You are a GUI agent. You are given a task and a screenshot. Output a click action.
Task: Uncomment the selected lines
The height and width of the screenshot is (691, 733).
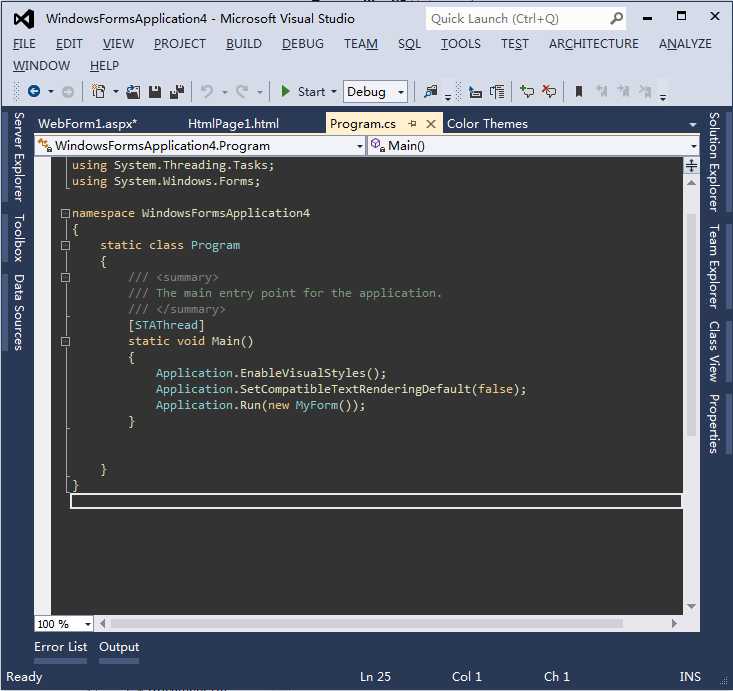(x=549, y=91)
